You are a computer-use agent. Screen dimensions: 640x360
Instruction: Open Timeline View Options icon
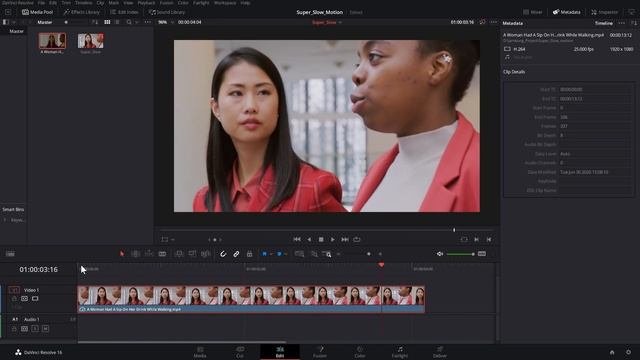click(10, 254)
